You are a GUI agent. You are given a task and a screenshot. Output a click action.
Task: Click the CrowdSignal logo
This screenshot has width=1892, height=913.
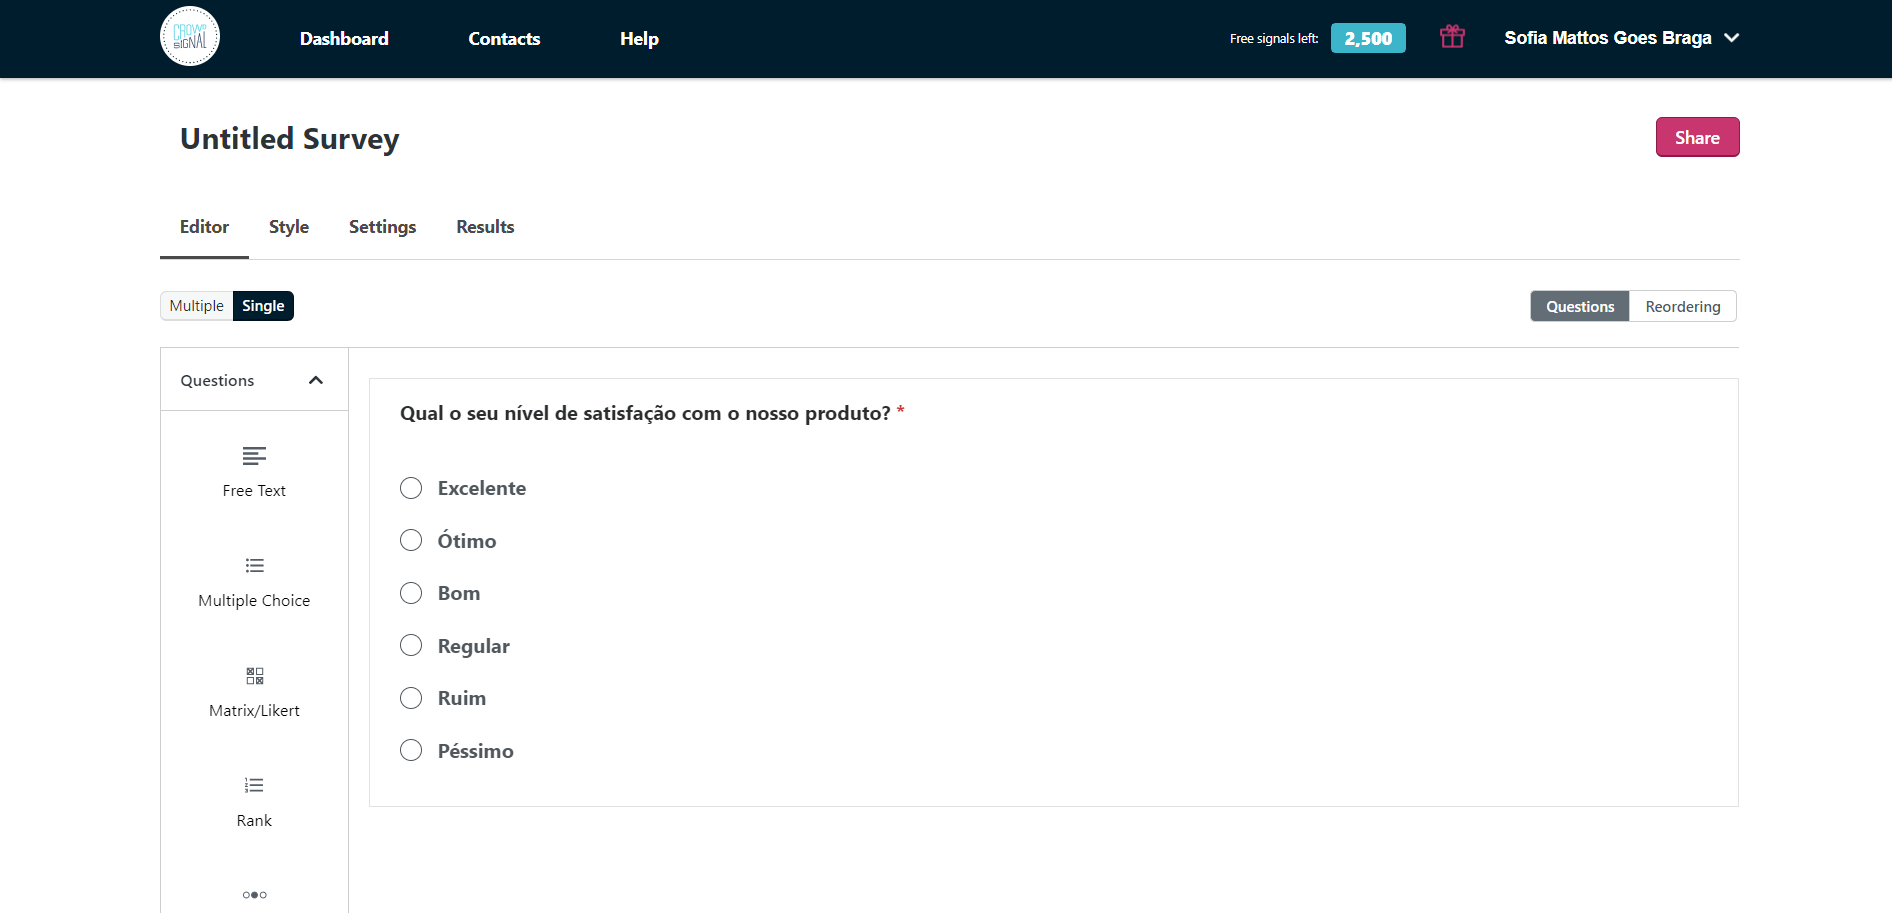click(x=190, y=37)
